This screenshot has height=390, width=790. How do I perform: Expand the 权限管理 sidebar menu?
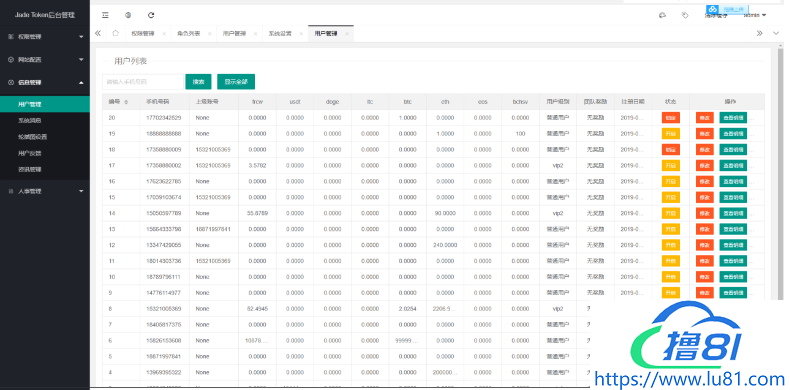45,37
